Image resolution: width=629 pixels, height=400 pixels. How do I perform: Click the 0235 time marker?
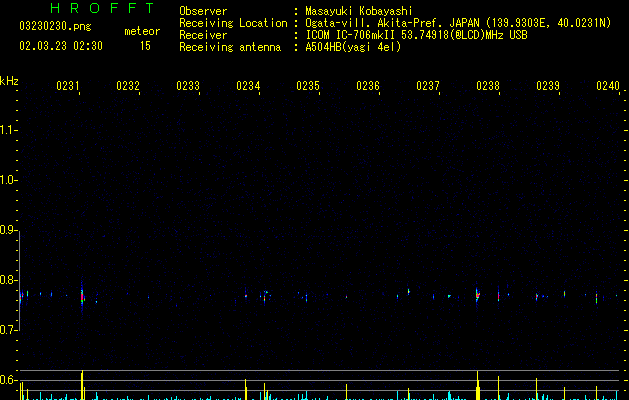point(308,86)
